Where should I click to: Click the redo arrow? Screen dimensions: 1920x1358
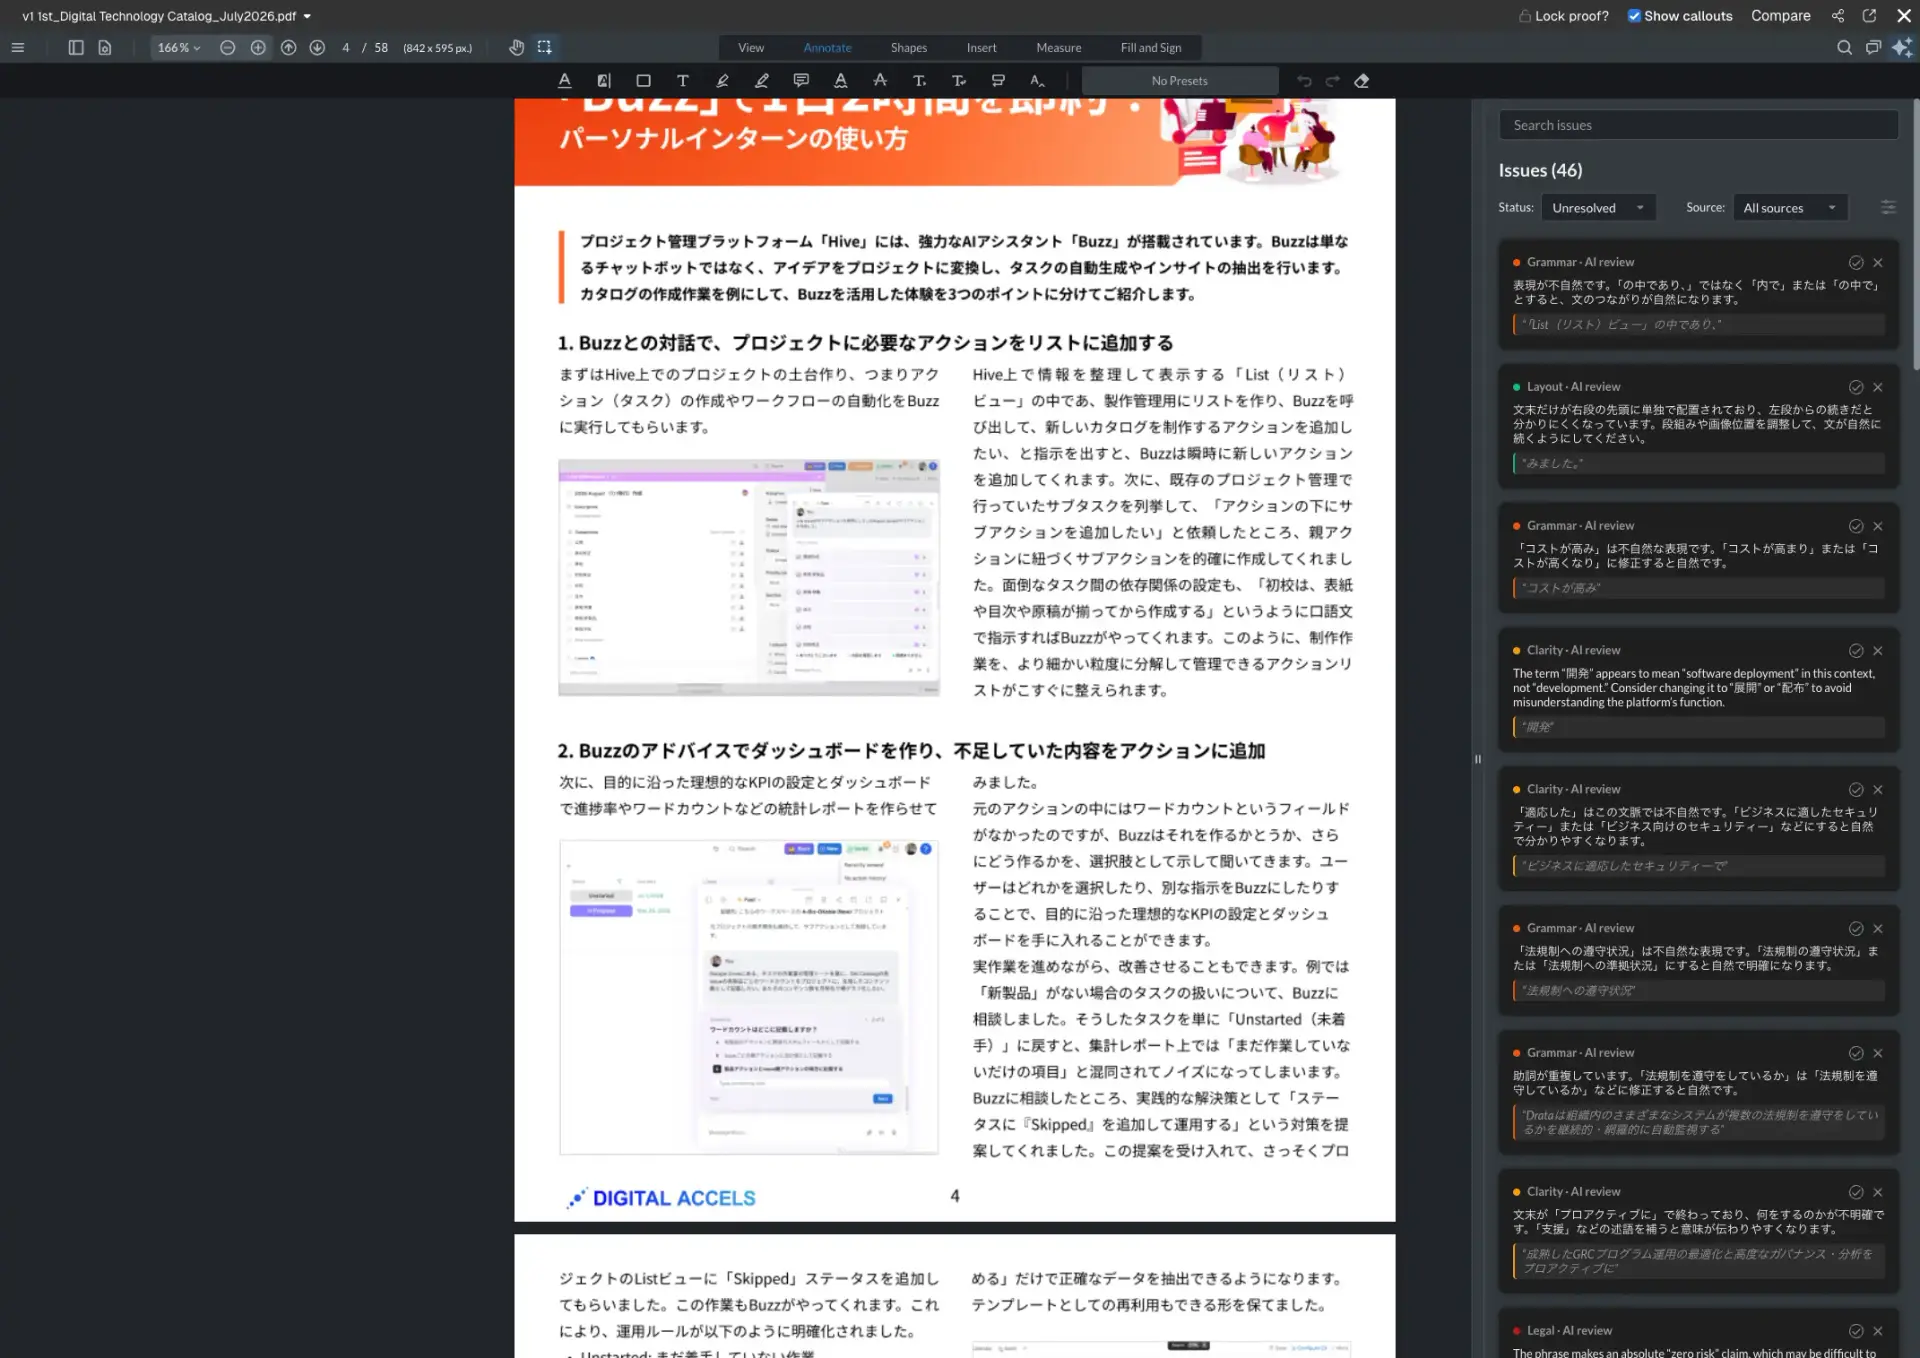[x=1332, y=81]
